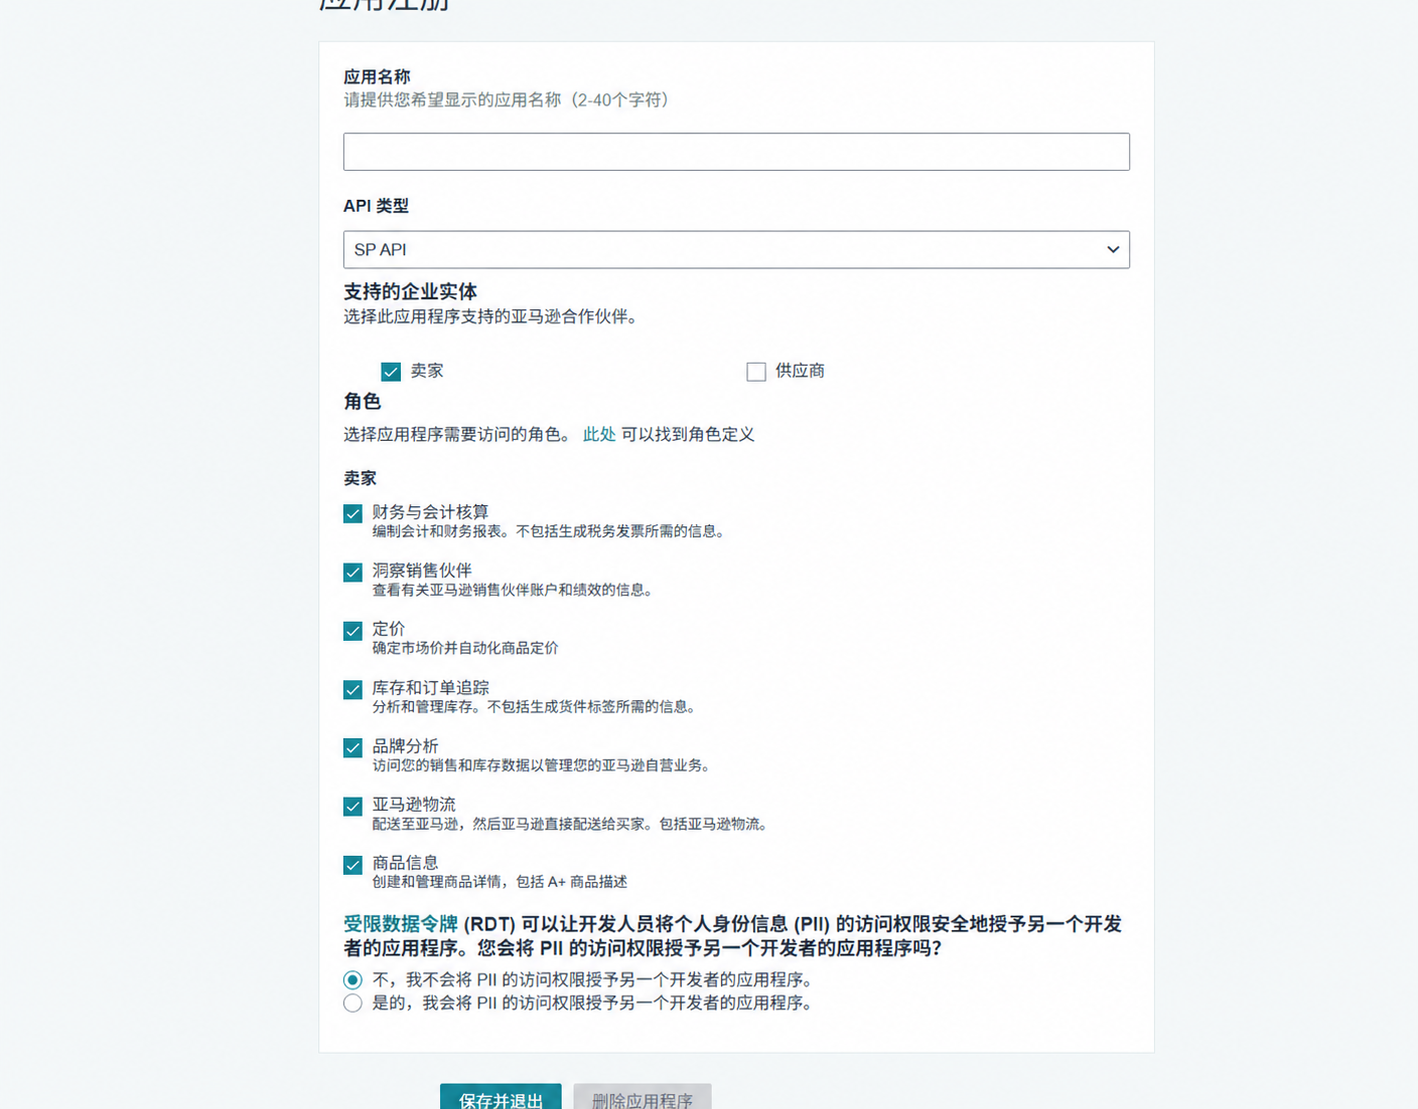
Task: Click the 保存并退出 button
Action: coord(500,1098)
